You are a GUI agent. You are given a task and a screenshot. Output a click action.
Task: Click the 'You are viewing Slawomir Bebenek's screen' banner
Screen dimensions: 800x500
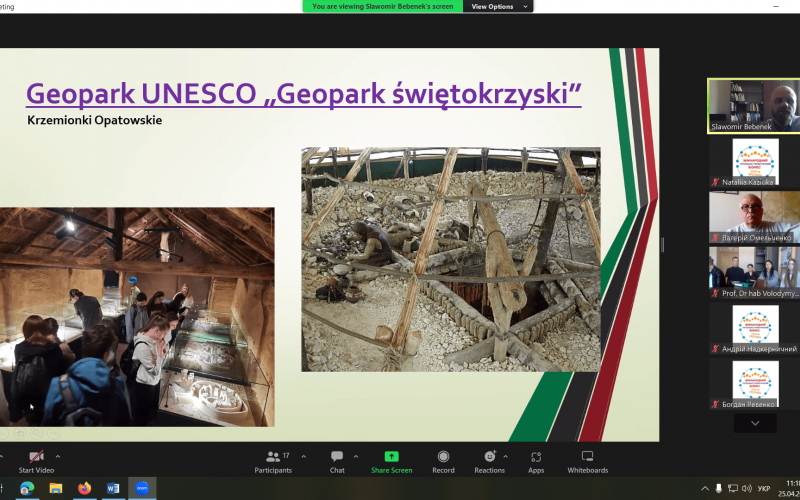383,7
